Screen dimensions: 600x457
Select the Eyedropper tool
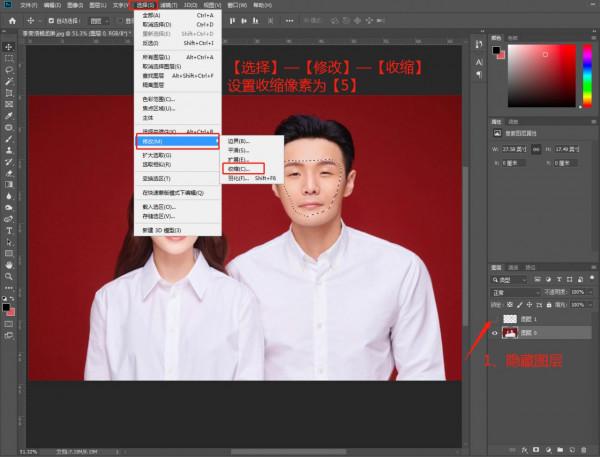[x=8, y=116]
